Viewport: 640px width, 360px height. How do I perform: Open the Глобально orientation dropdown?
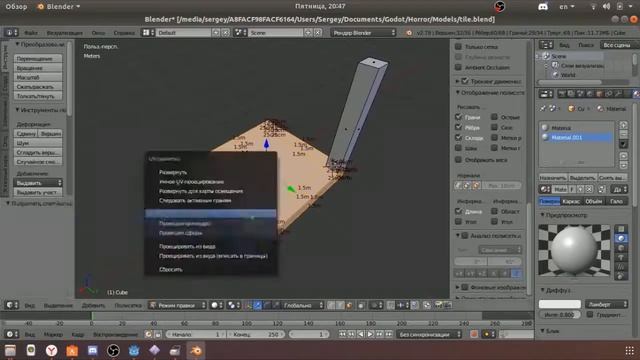pos(302,305)
